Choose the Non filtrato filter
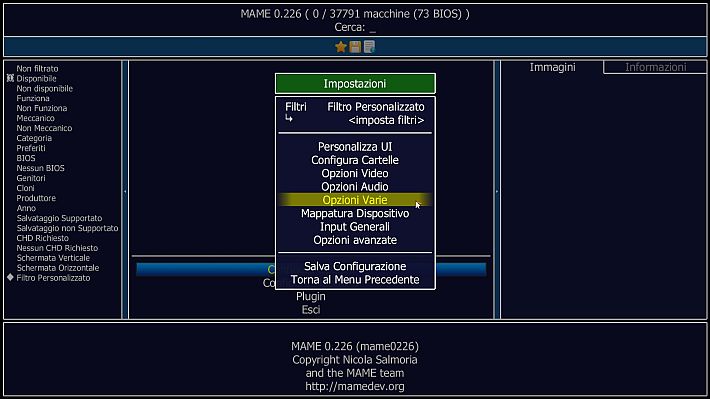The width and height of the screenshot is (710, 399). pyautogui.click(x=38, y=68)
